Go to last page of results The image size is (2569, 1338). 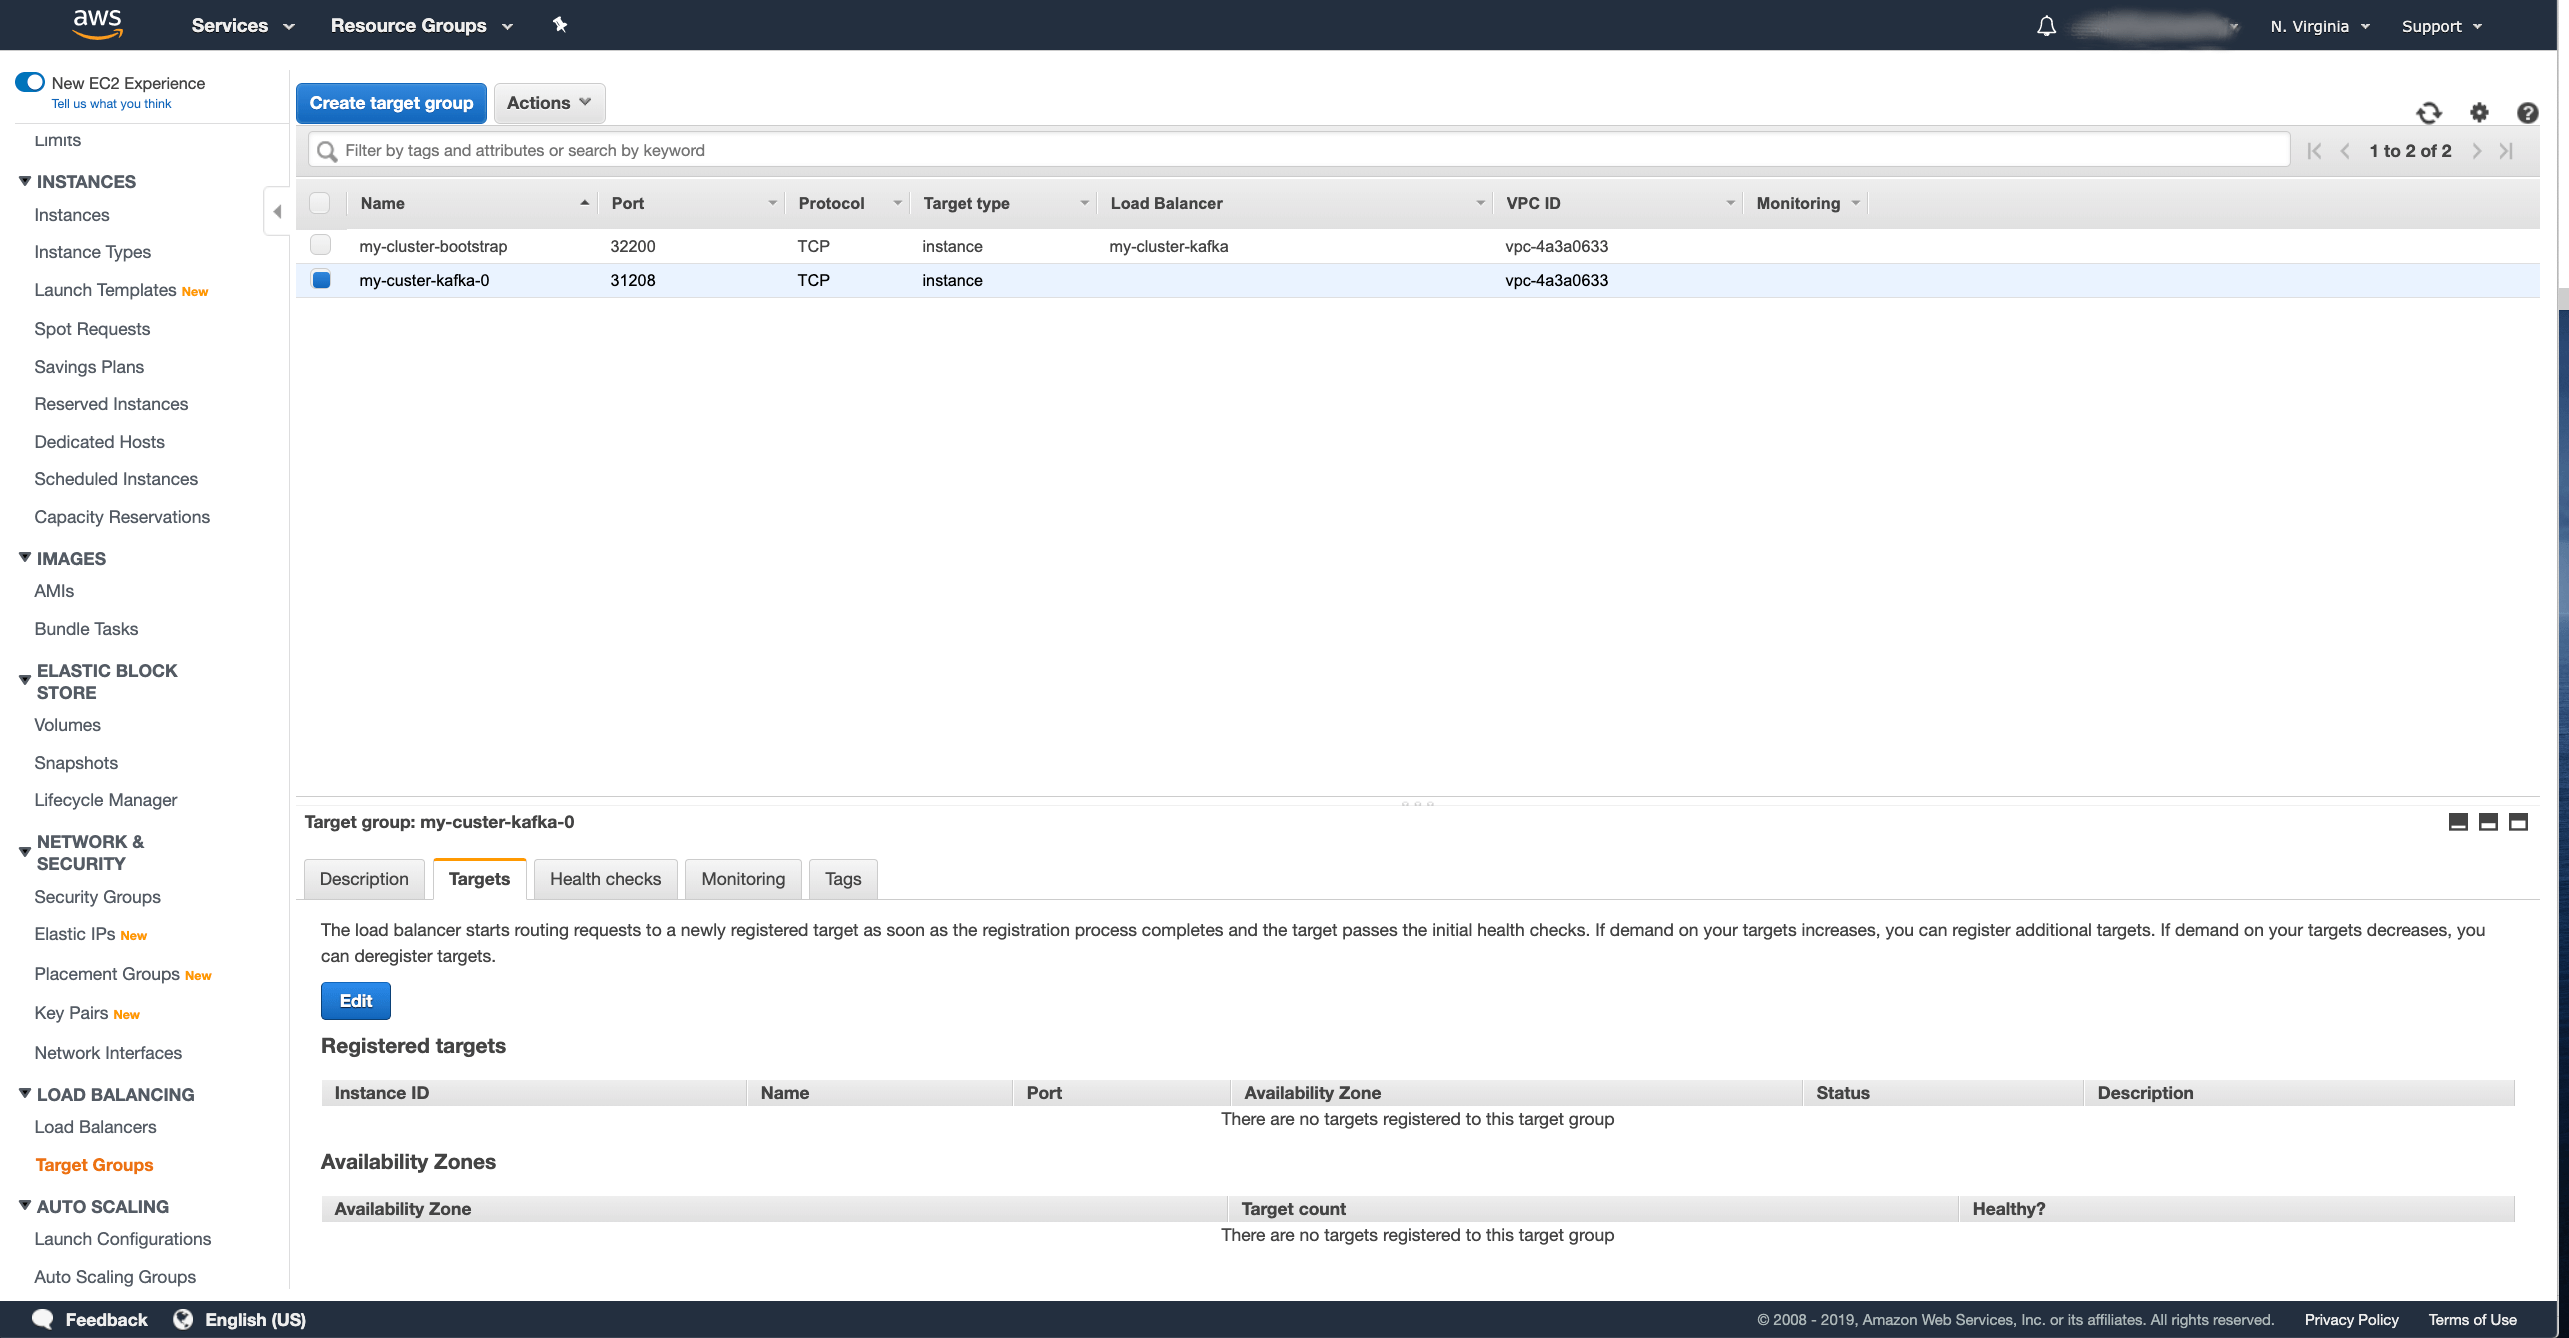[2506, 151]
